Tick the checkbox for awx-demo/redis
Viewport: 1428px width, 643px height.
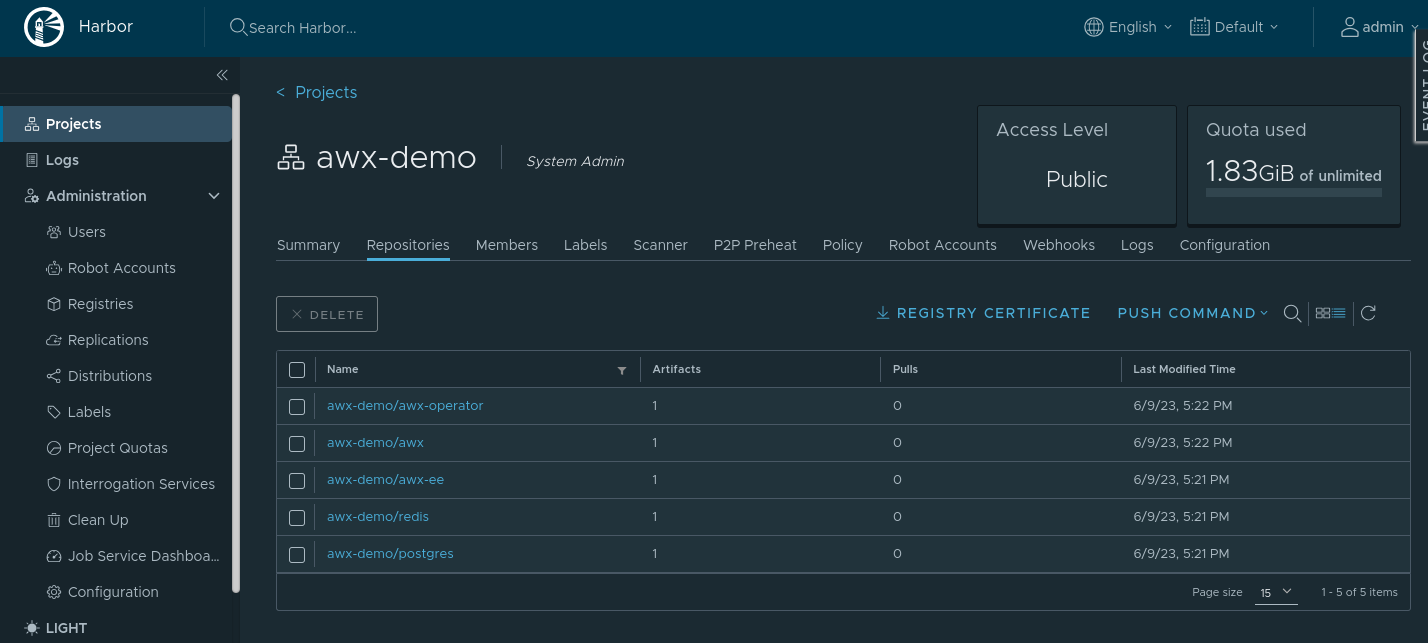coord(297,518)
